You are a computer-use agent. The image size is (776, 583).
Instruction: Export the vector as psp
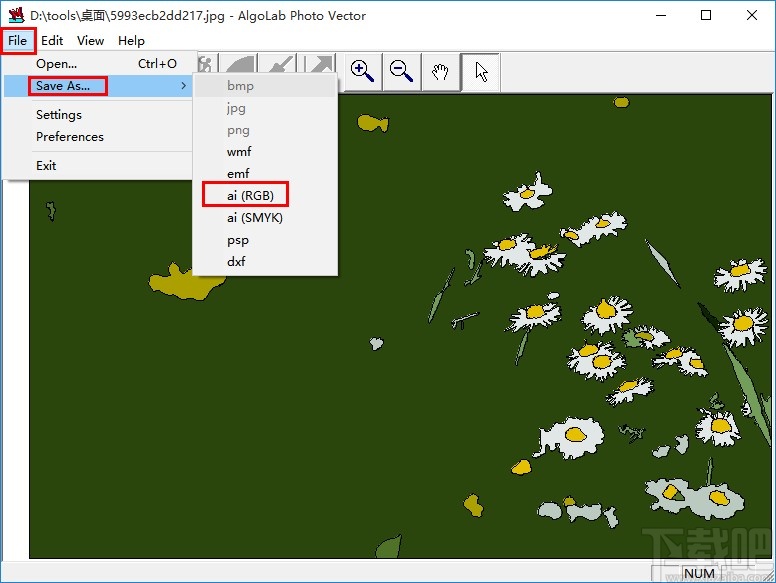click(237, 240)
